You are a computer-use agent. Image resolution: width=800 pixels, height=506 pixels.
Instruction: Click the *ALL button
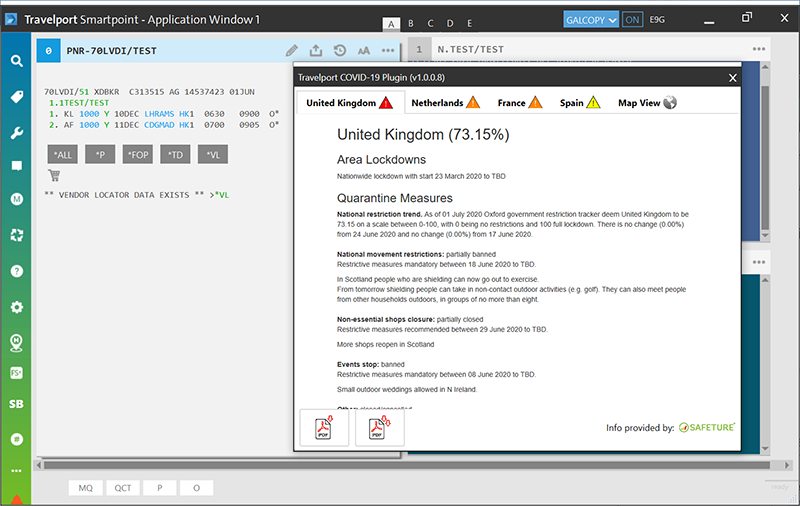63,155
